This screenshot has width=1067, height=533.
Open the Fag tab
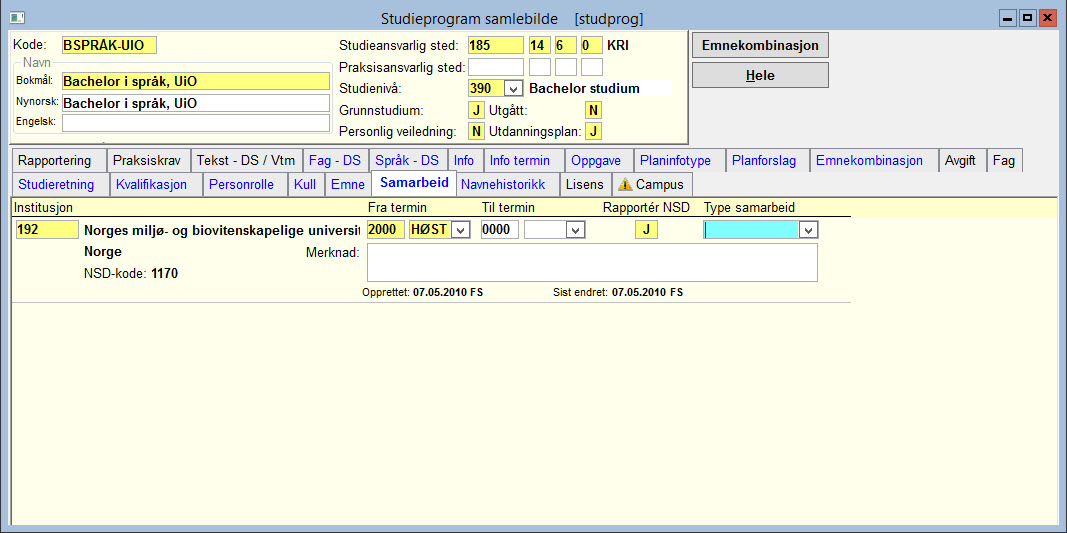1004,161
